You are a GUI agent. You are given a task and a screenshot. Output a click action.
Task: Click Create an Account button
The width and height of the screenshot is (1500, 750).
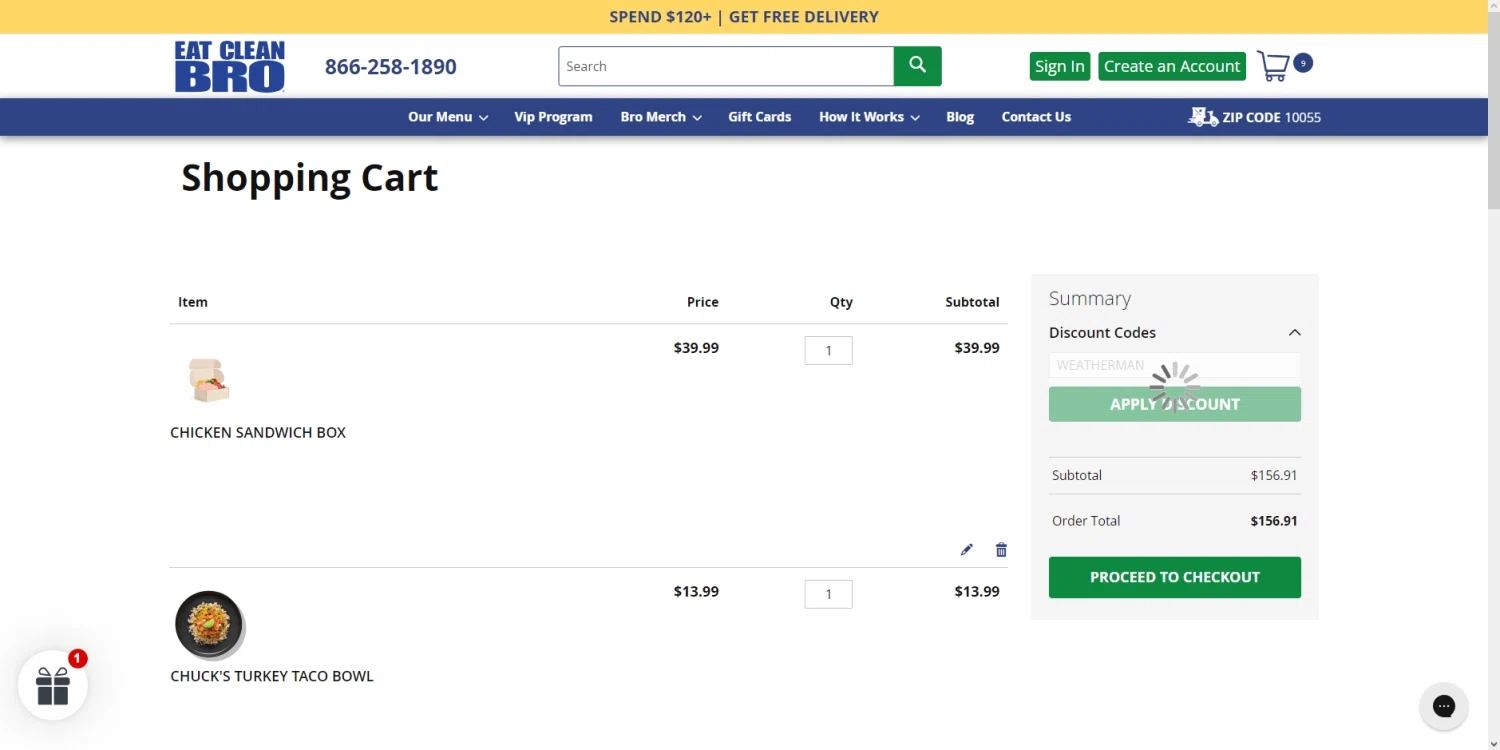click(x=1172, y=66)
